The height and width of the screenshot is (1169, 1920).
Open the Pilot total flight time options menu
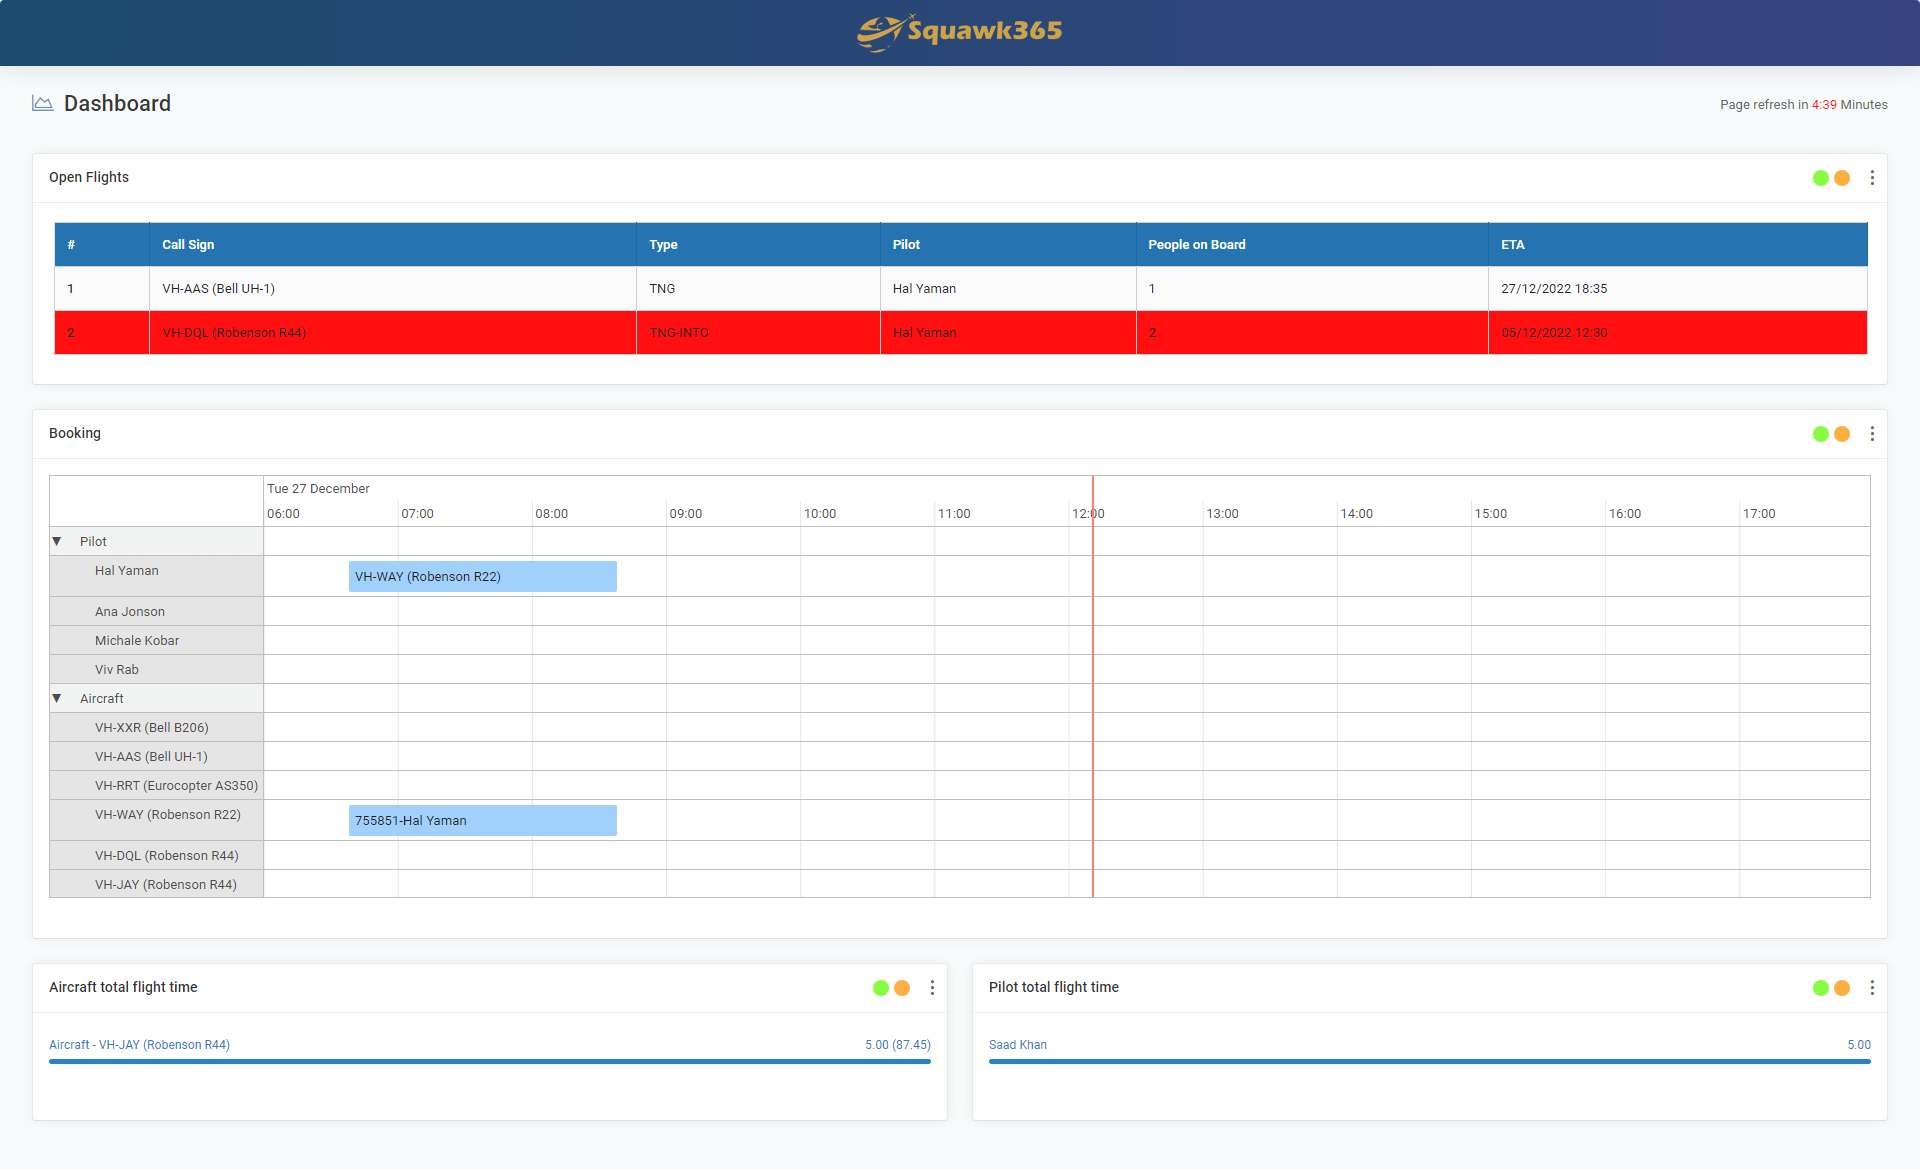(x=1872, y=987)
